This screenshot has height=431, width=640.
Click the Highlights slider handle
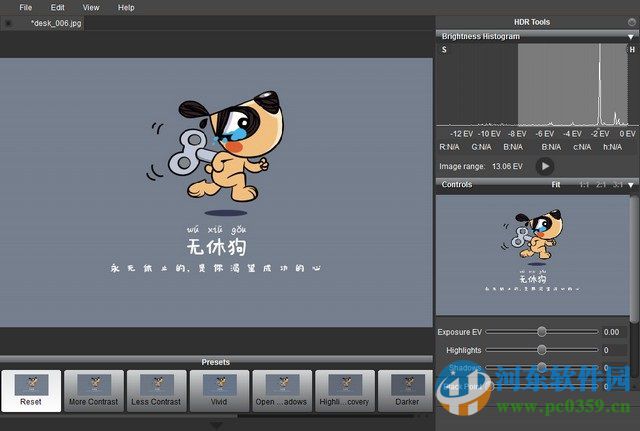click(541, 350)
